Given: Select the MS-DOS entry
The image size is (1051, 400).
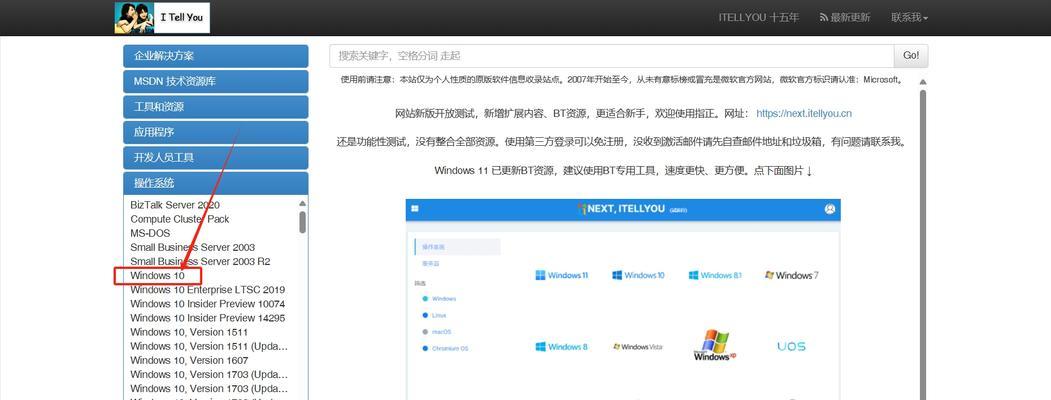Looking at the screenshot, I should (x=150, y=233).
